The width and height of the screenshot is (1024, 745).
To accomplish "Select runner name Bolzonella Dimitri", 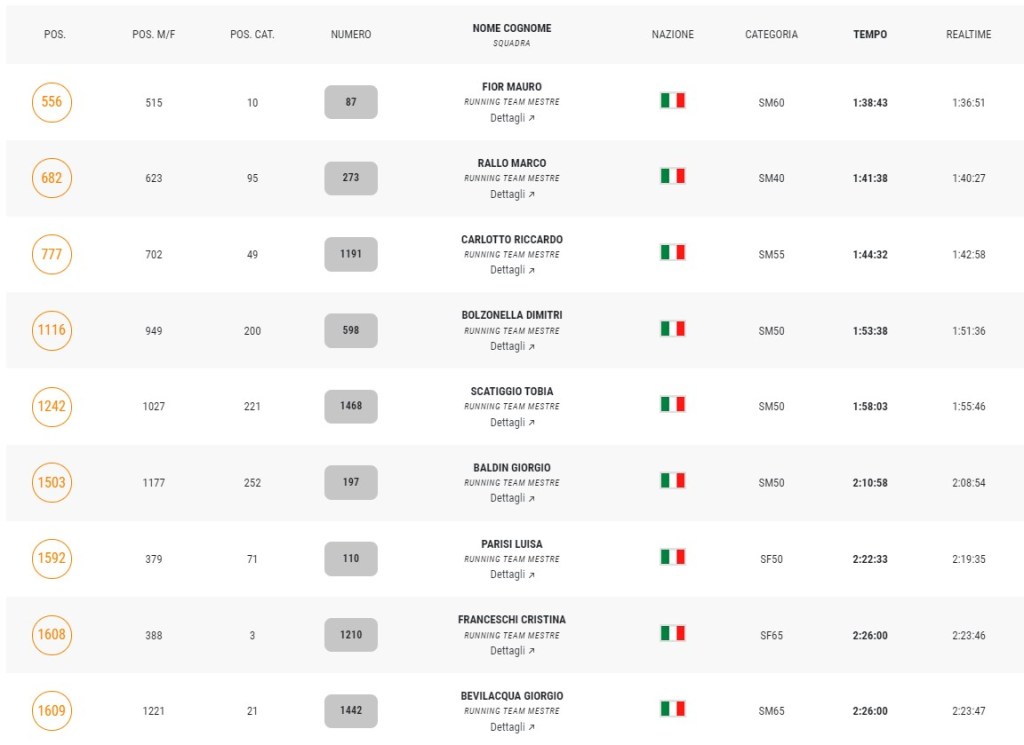I will pos(512,315).
